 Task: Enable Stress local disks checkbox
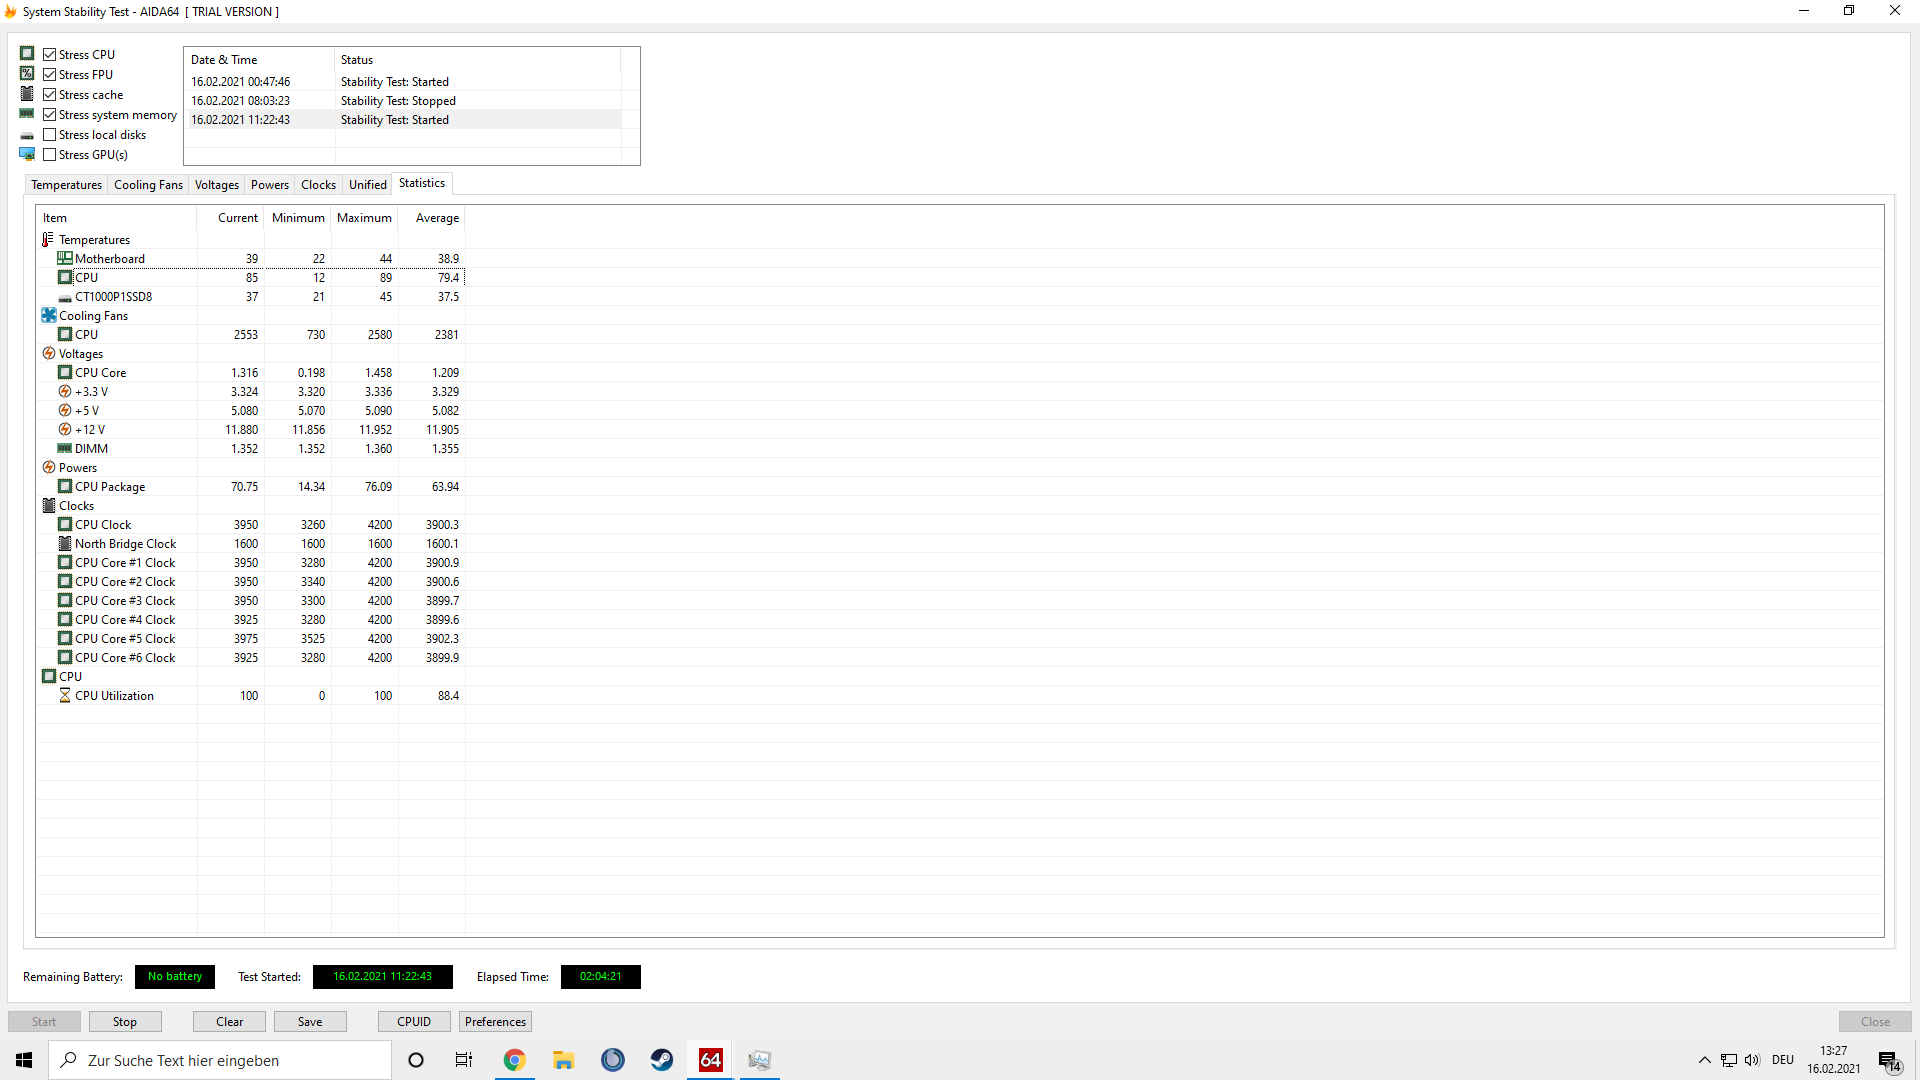pyautogui.click(x=49, y=135)
